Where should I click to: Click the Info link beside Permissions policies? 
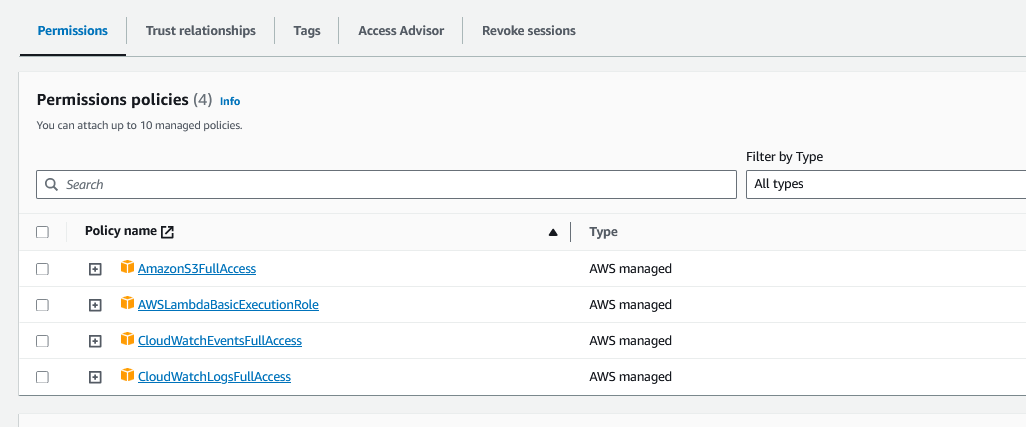pos(230,101)
